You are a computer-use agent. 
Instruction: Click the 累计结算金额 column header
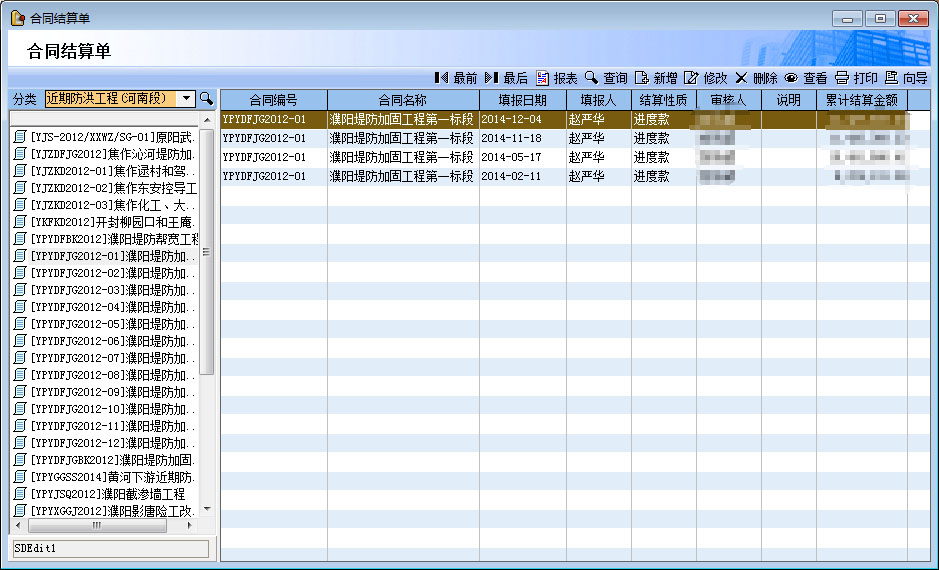click(x=861, y=100)
